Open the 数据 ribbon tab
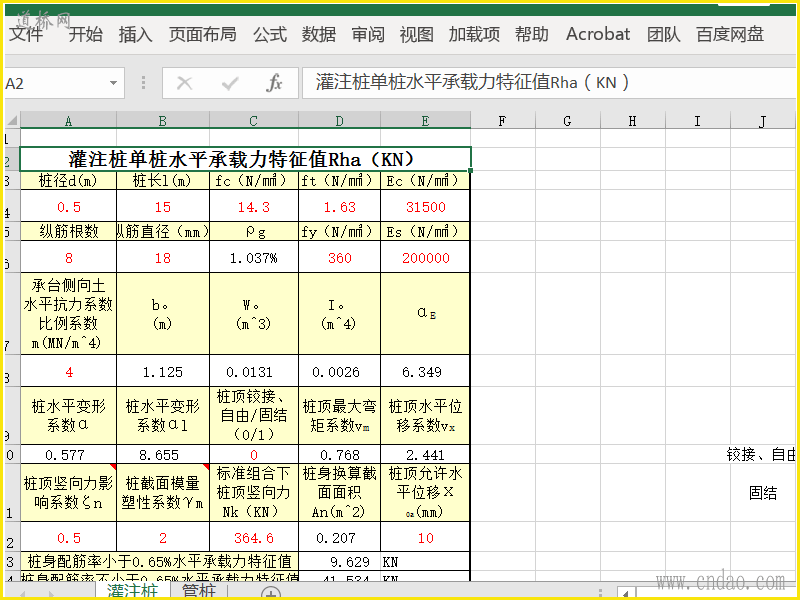The width and height of the screenshot is (800, 600). coord(318,34)
